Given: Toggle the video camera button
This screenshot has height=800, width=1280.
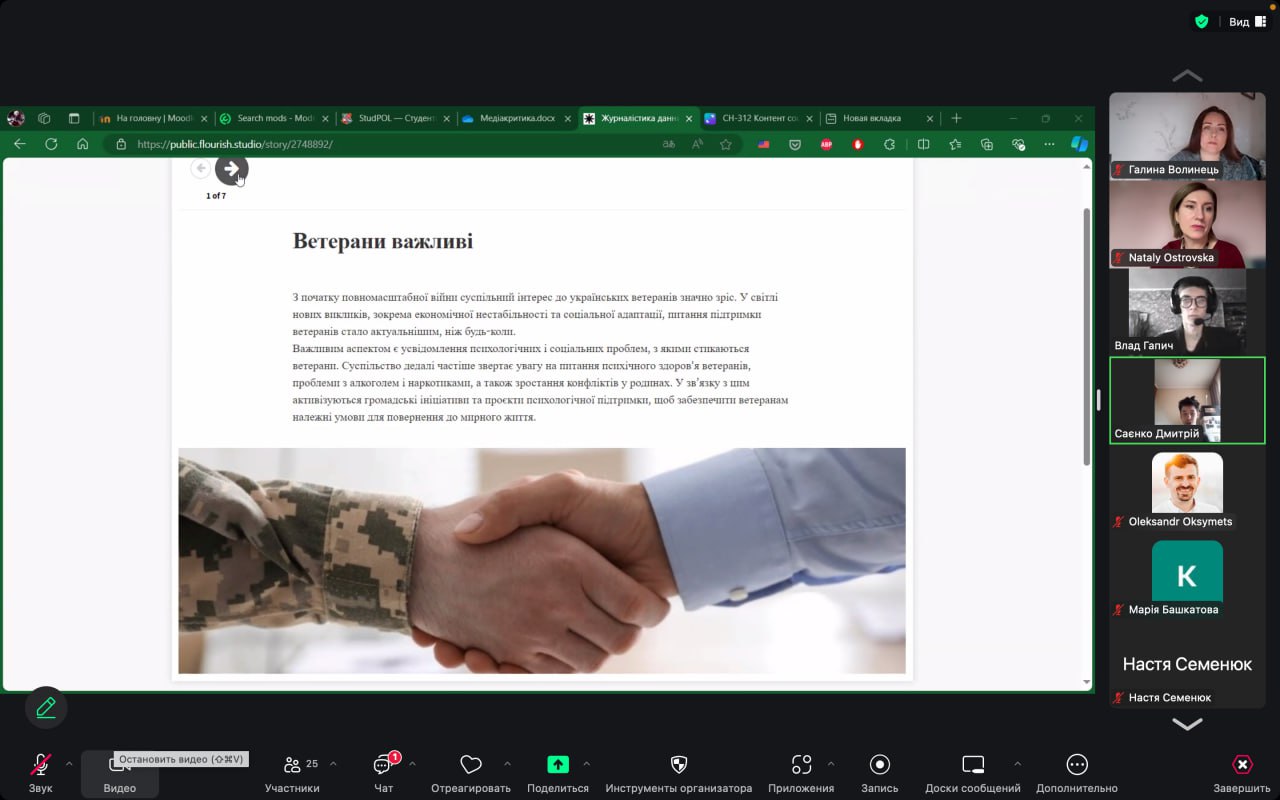Looking at the screenshot, I should (x=119, y=766).
